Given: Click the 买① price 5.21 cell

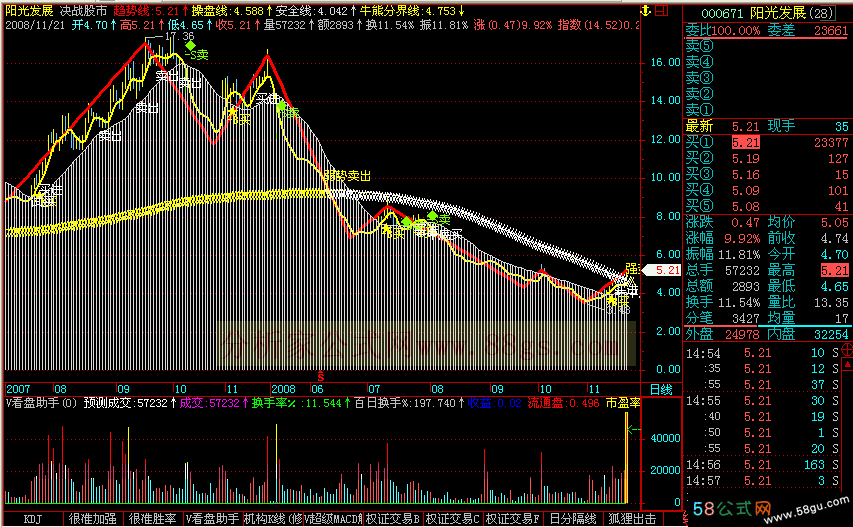Looking at the screenshot, I should point(745,142).
